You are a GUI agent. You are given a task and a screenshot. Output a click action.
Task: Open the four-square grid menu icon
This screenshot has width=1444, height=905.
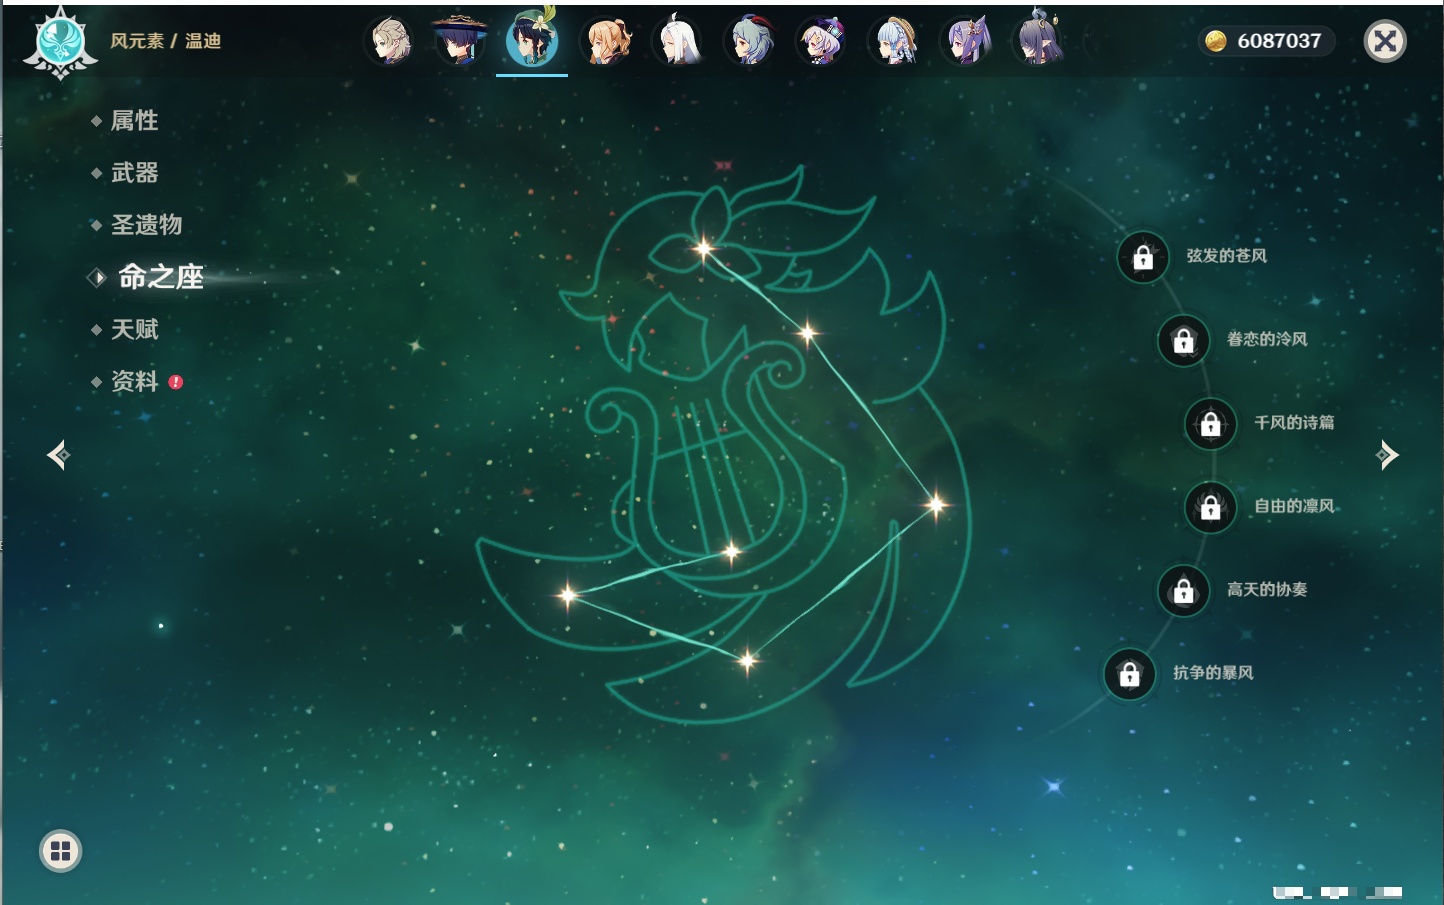(60, 851)
